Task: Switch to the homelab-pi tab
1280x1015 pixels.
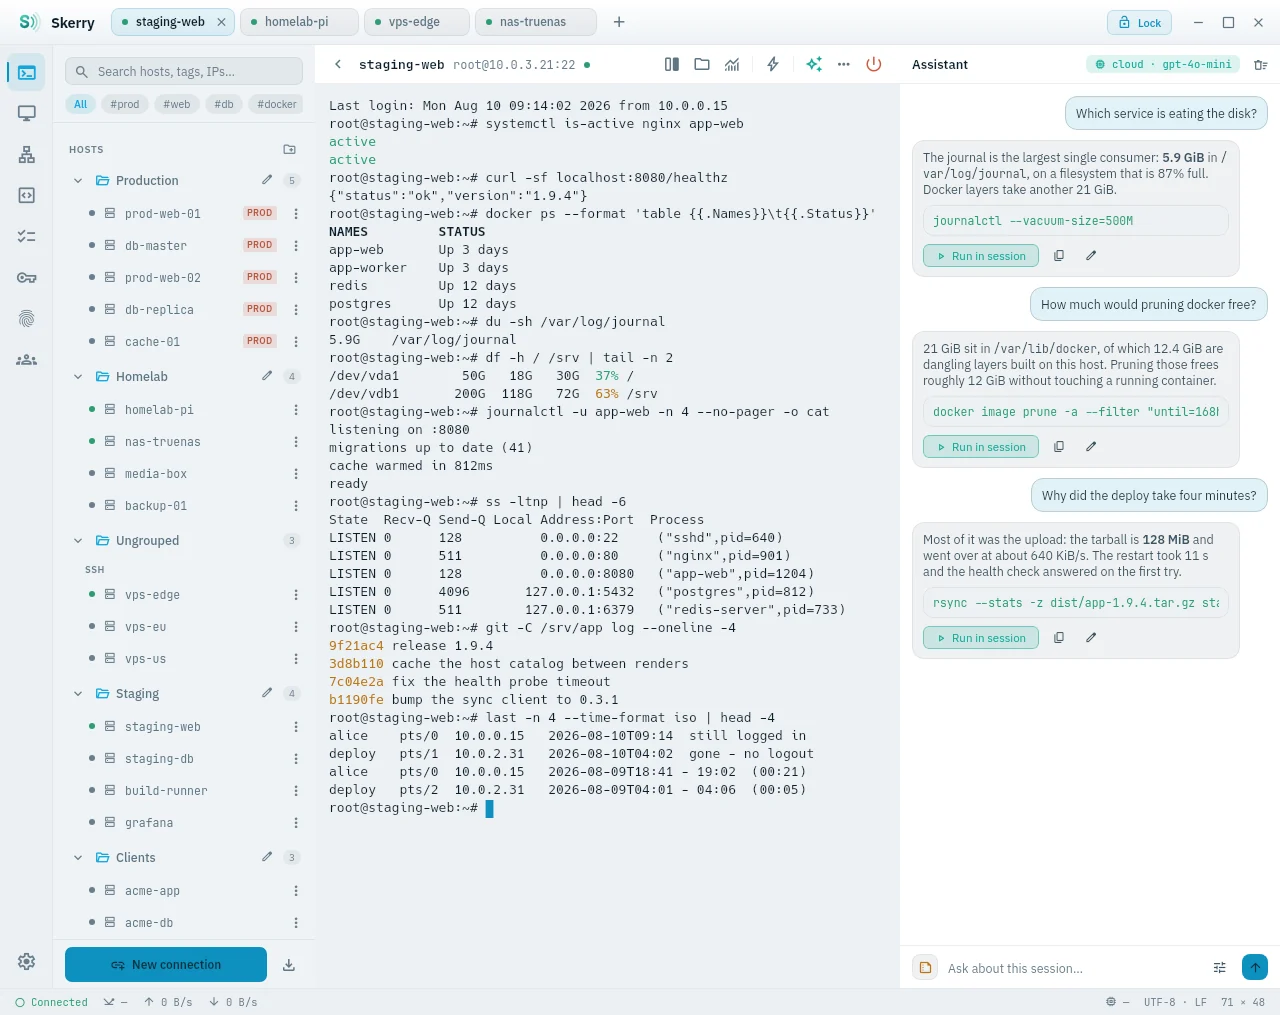Action: [299, 22]
